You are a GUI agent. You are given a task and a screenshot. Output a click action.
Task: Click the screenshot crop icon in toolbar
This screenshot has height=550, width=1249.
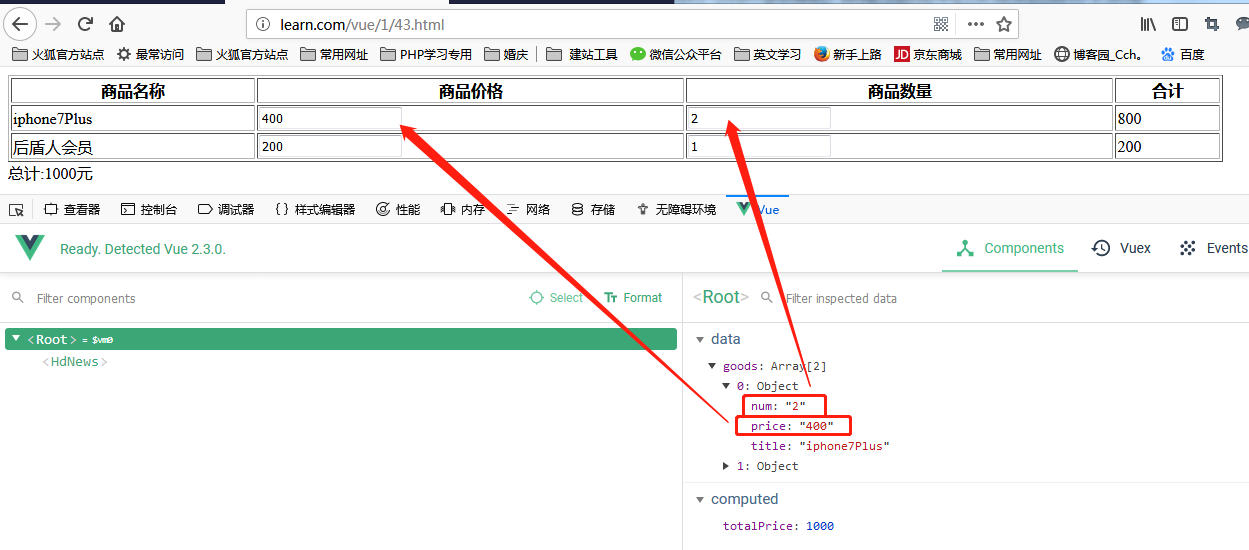(x=1211, y=24)
